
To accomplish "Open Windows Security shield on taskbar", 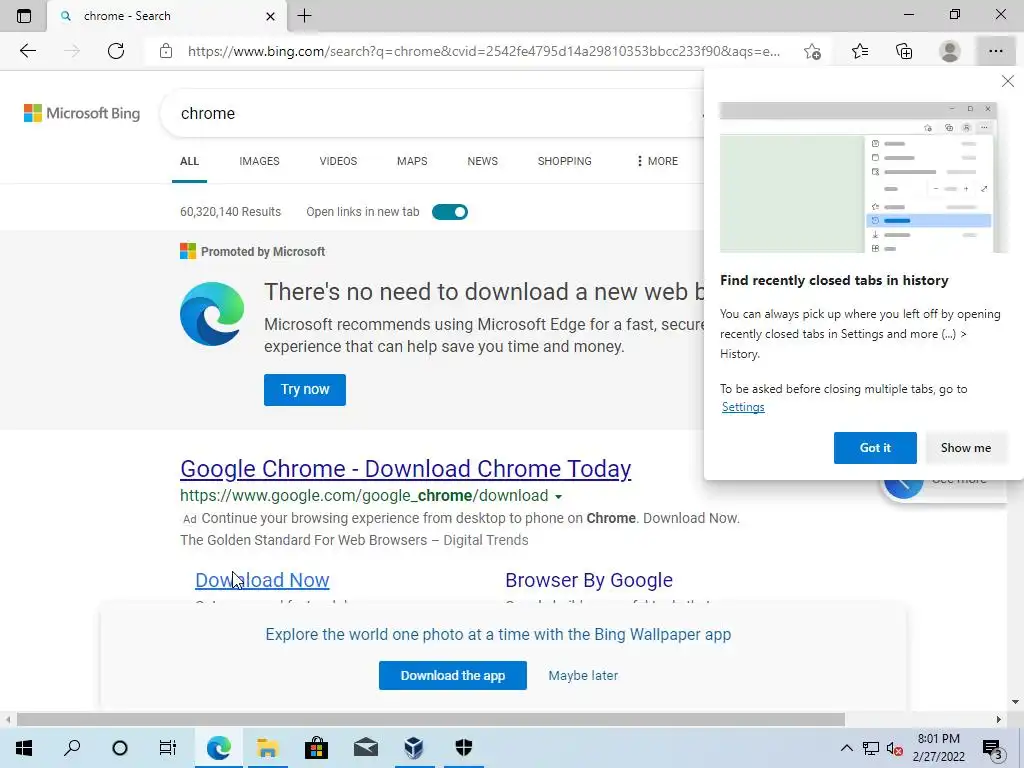I will coord(464,748).
